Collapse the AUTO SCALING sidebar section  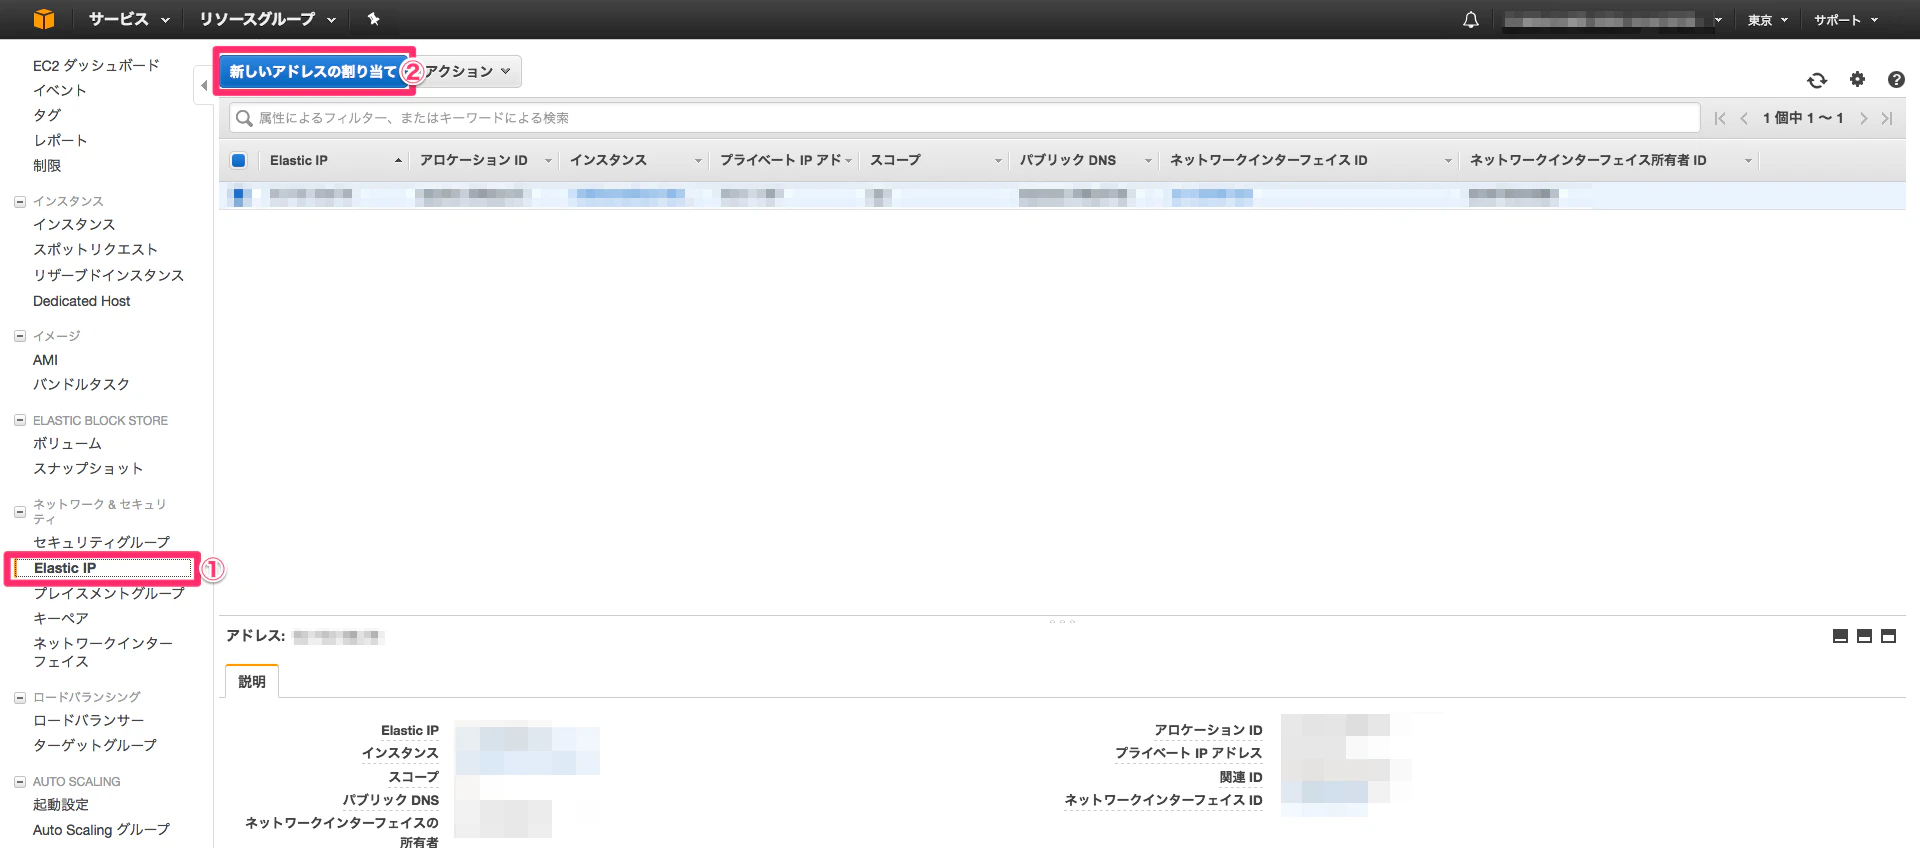(x=19, y=781)
